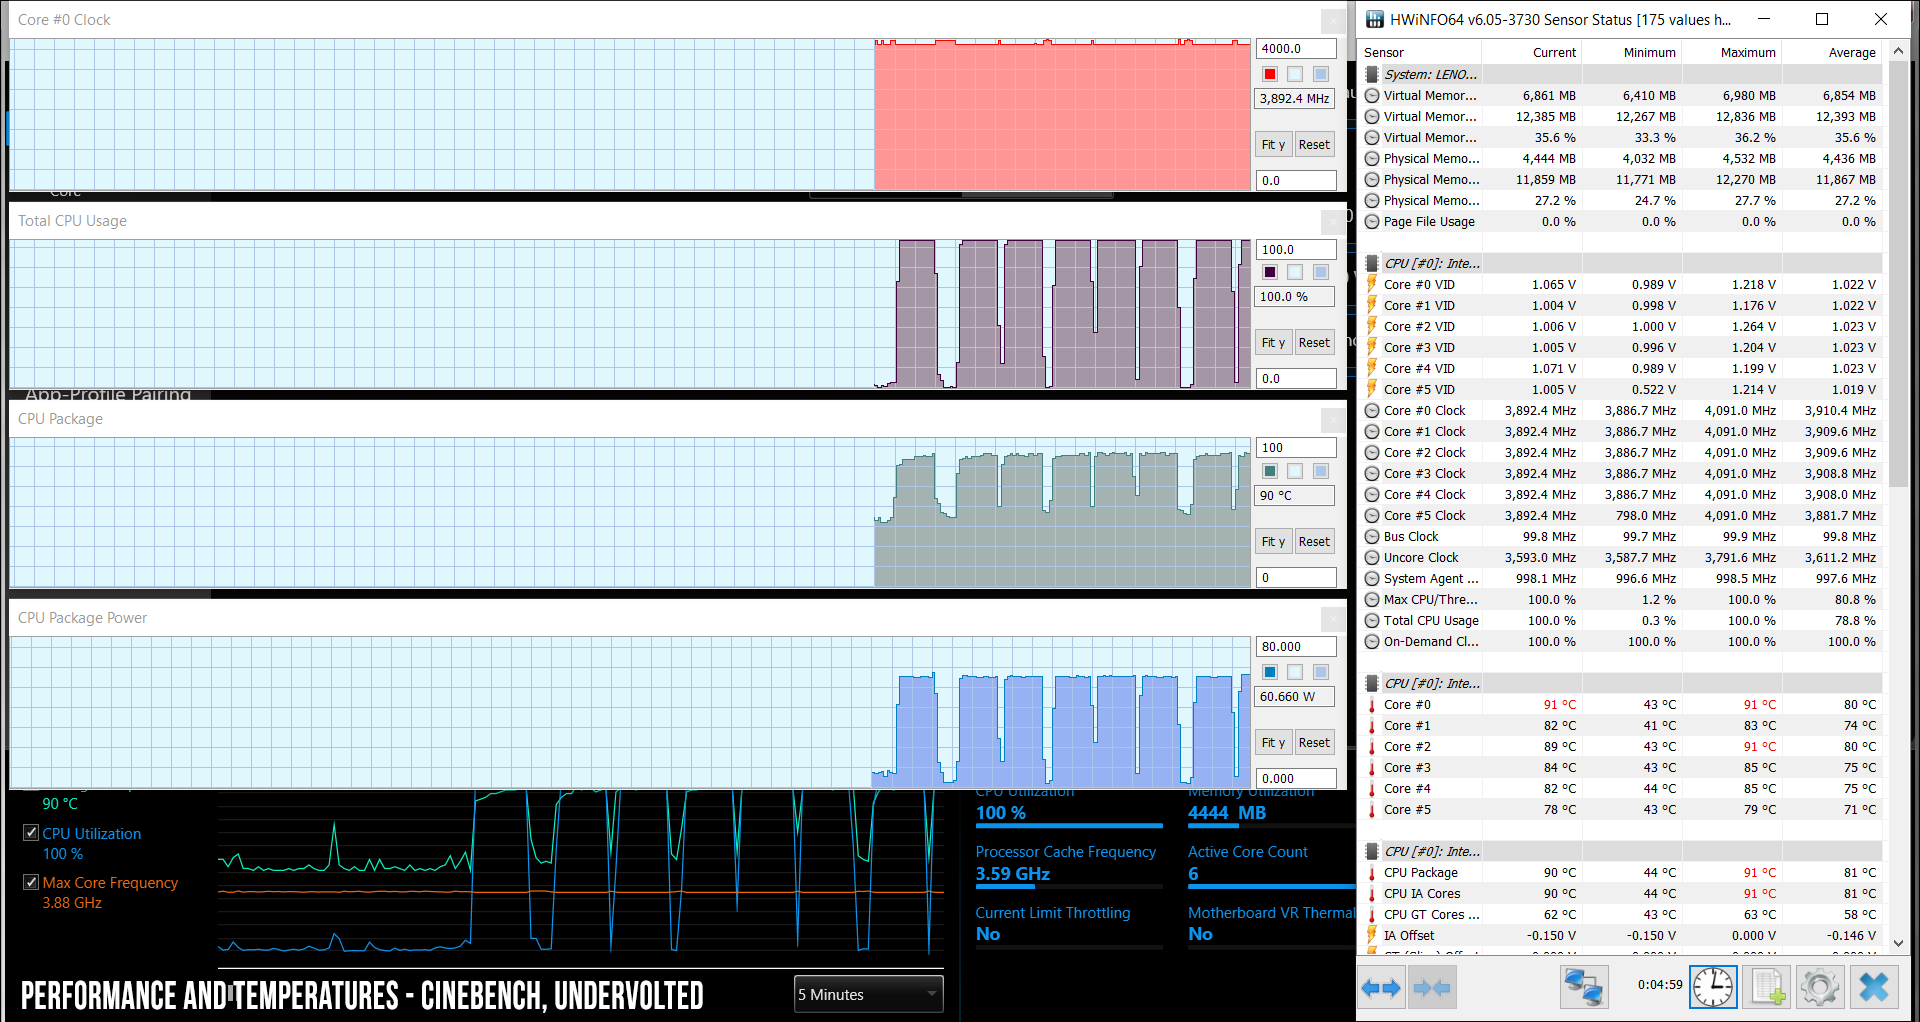1920x1022 pixels.
Task: Click the logging sheet with plus icon in HWiNFO
Action: 1766,988
